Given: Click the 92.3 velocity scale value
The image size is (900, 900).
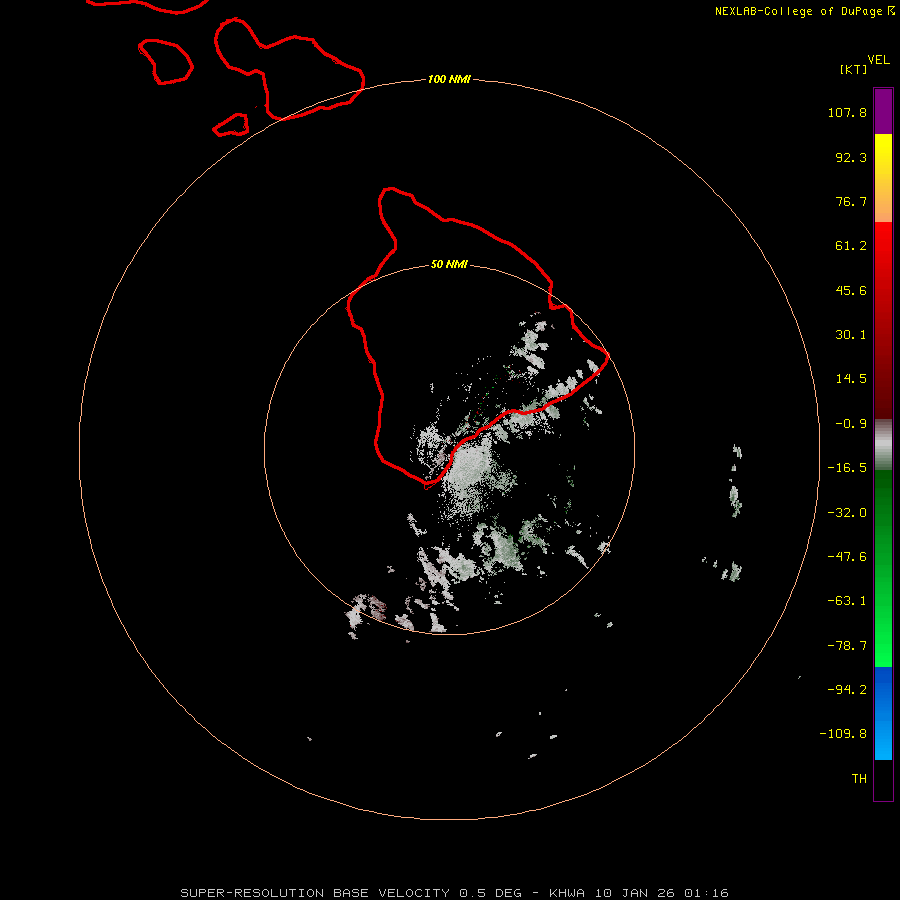Looking at the screenshot, I should (851, 157).
